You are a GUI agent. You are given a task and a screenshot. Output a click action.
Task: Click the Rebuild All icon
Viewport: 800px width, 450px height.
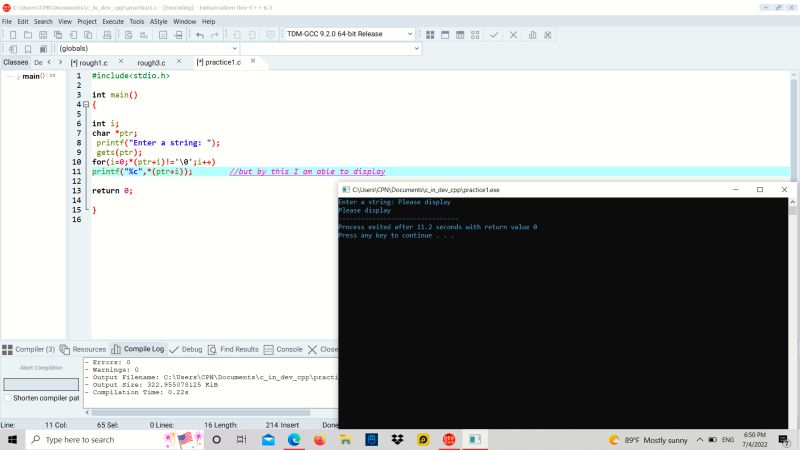[x=475, y=35]
